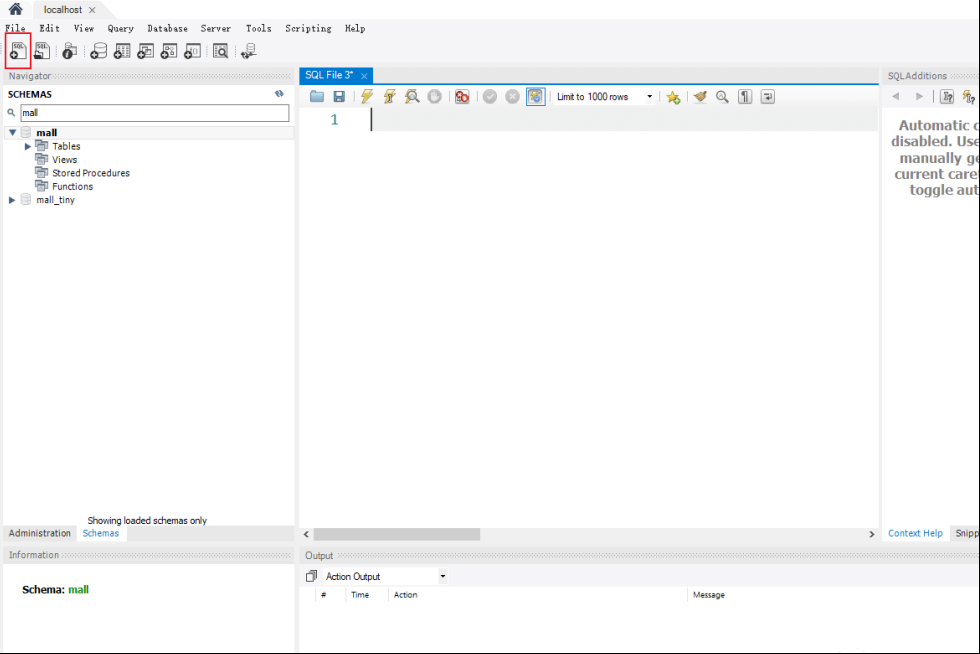Create a new view in active schema

pos(146,51)
